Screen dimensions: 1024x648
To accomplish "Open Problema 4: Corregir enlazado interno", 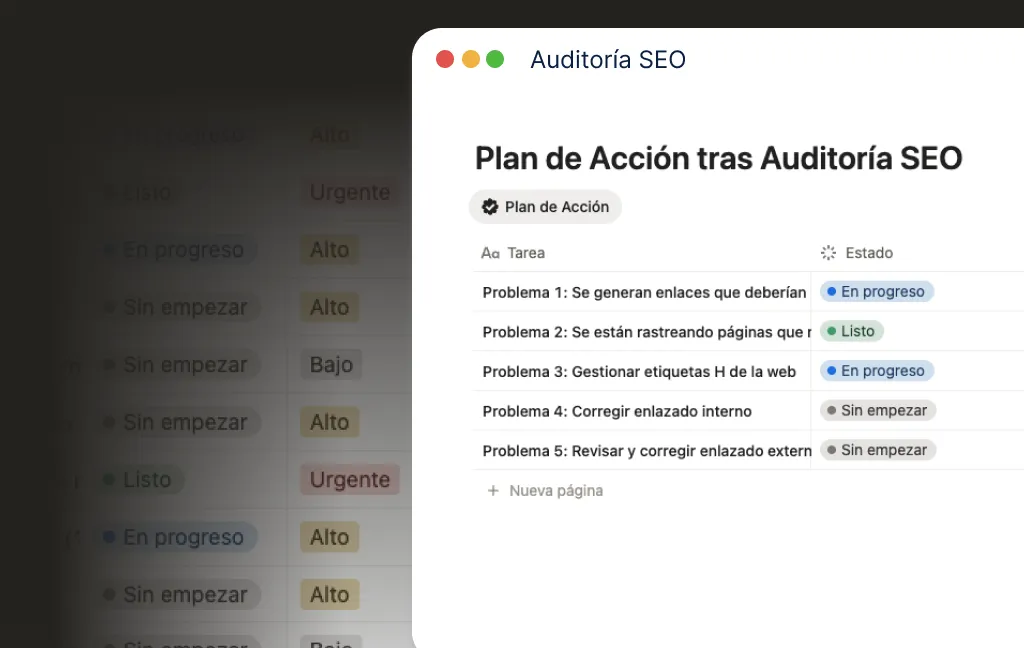I will point(616,411).
